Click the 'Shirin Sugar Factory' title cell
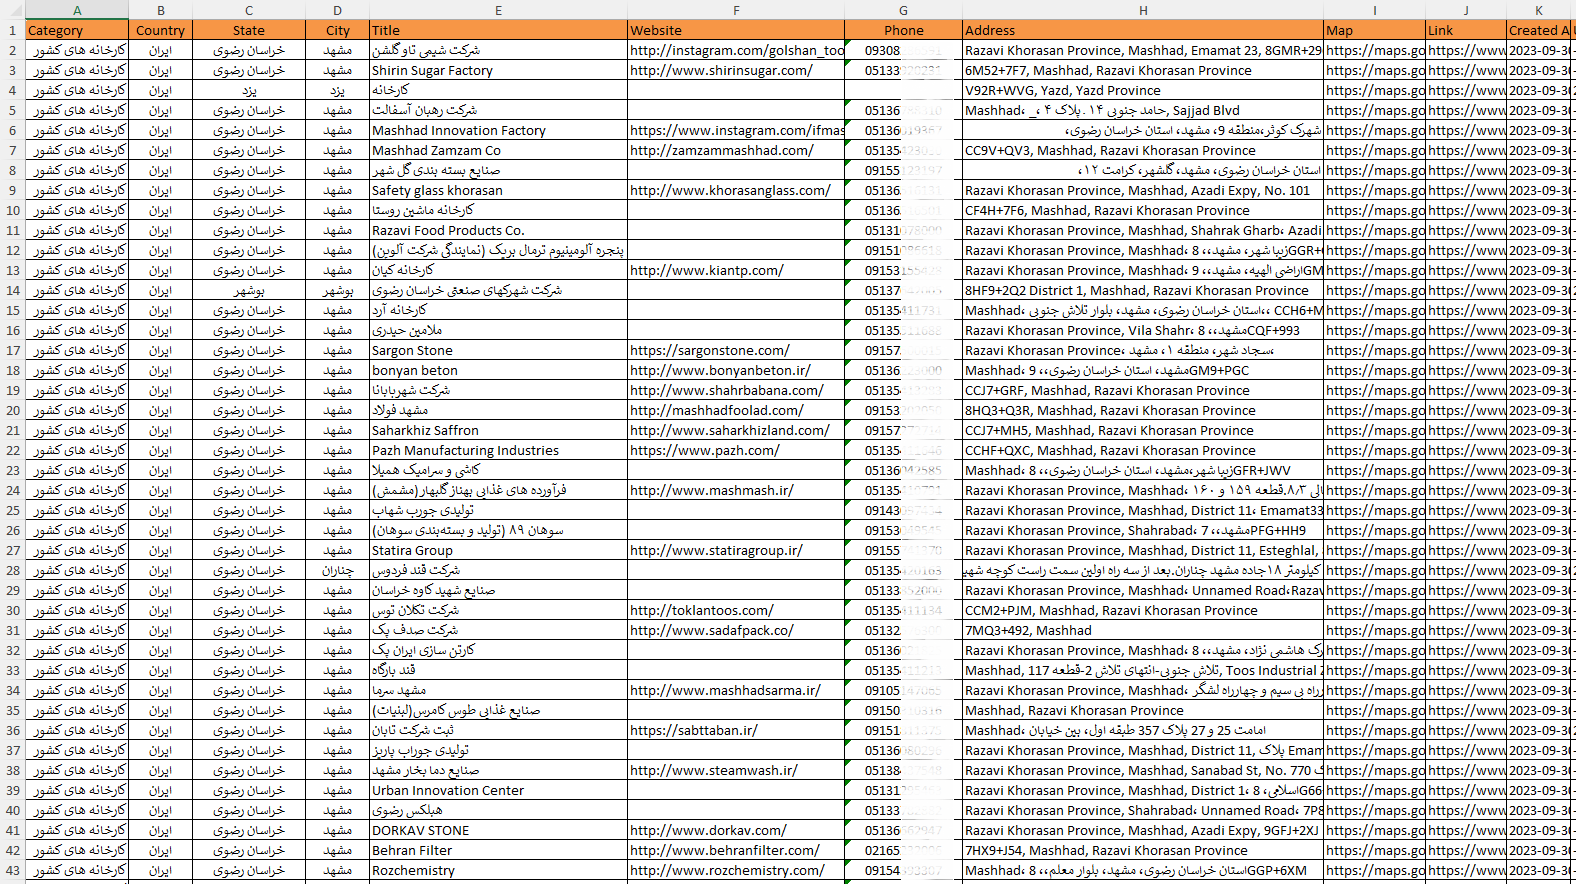The width and height of the screenshot is (1576, 884). click(498, 70)
